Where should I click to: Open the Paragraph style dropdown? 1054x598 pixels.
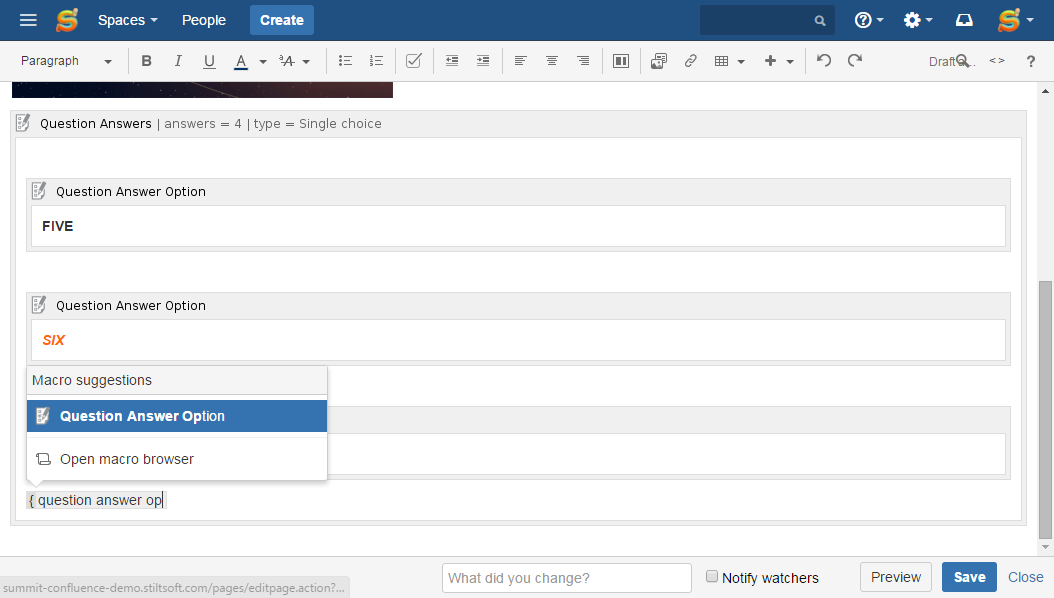click(x=66, y=61)
